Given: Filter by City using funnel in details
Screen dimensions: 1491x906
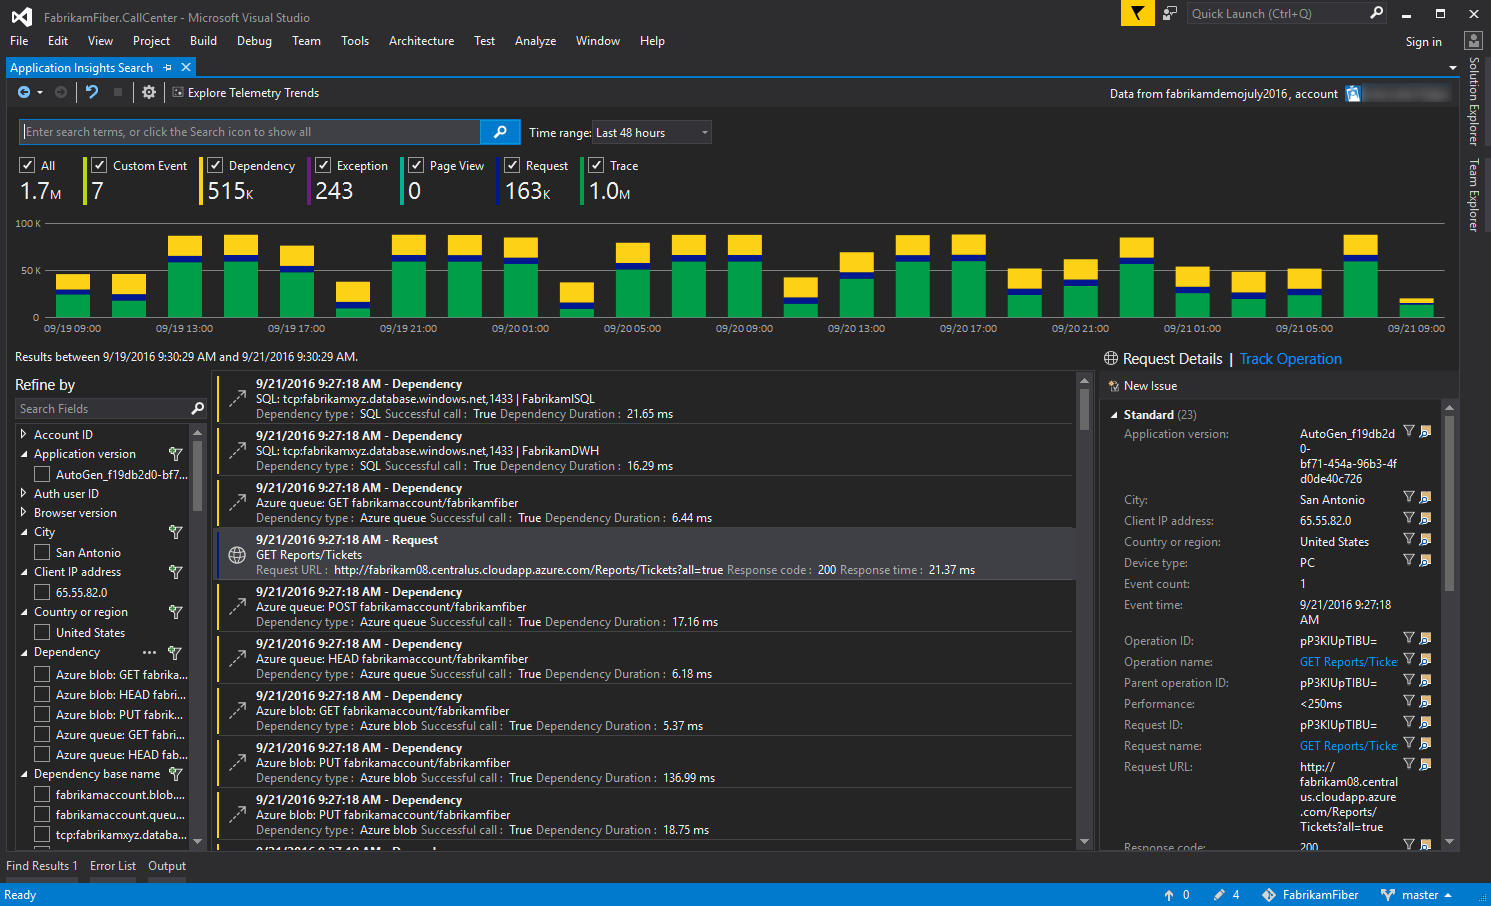Looking at the screenshot, I should pyautogui.click(x=1409, y=497).
